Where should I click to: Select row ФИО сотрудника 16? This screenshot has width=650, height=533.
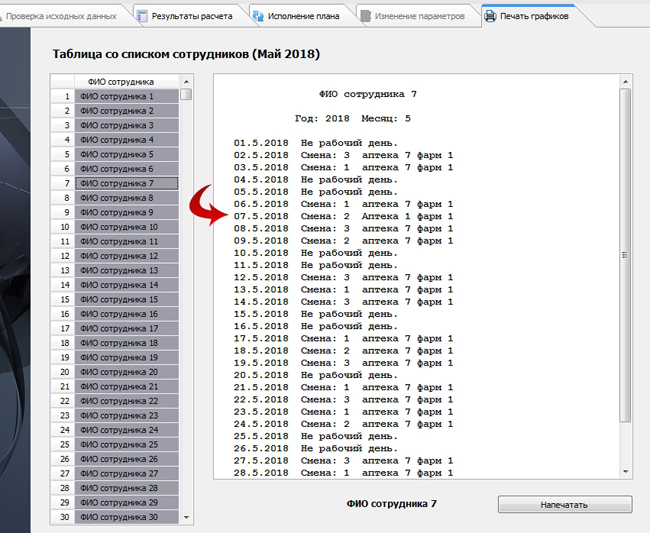coord(126,314)
